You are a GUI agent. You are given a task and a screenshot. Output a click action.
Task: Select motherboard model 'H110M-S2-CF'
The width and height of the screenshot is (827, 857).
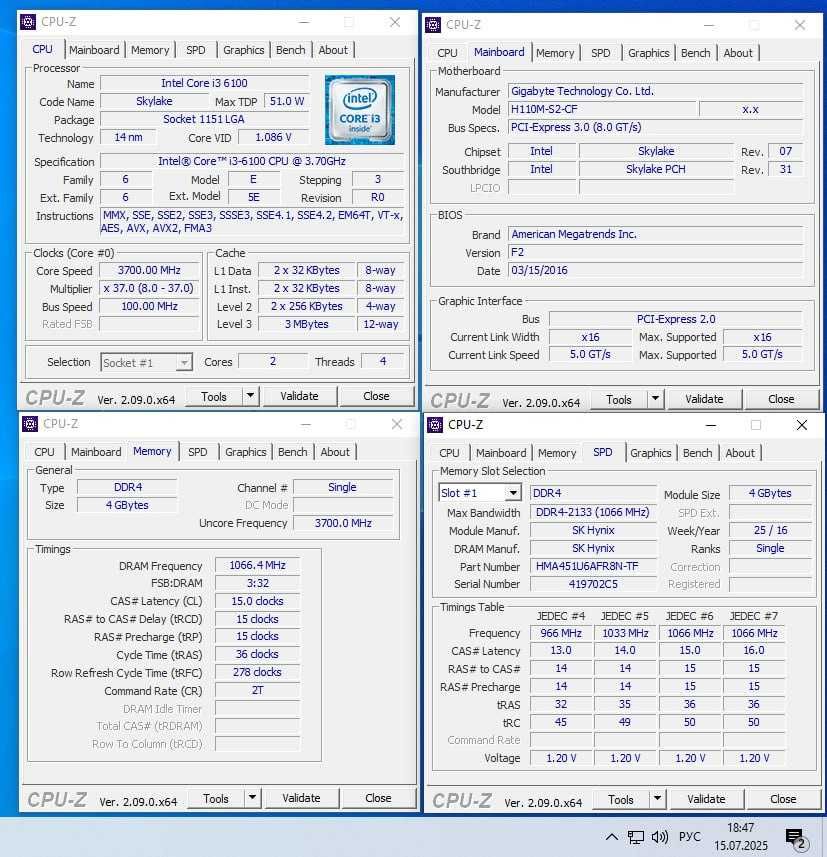(602, 109)
